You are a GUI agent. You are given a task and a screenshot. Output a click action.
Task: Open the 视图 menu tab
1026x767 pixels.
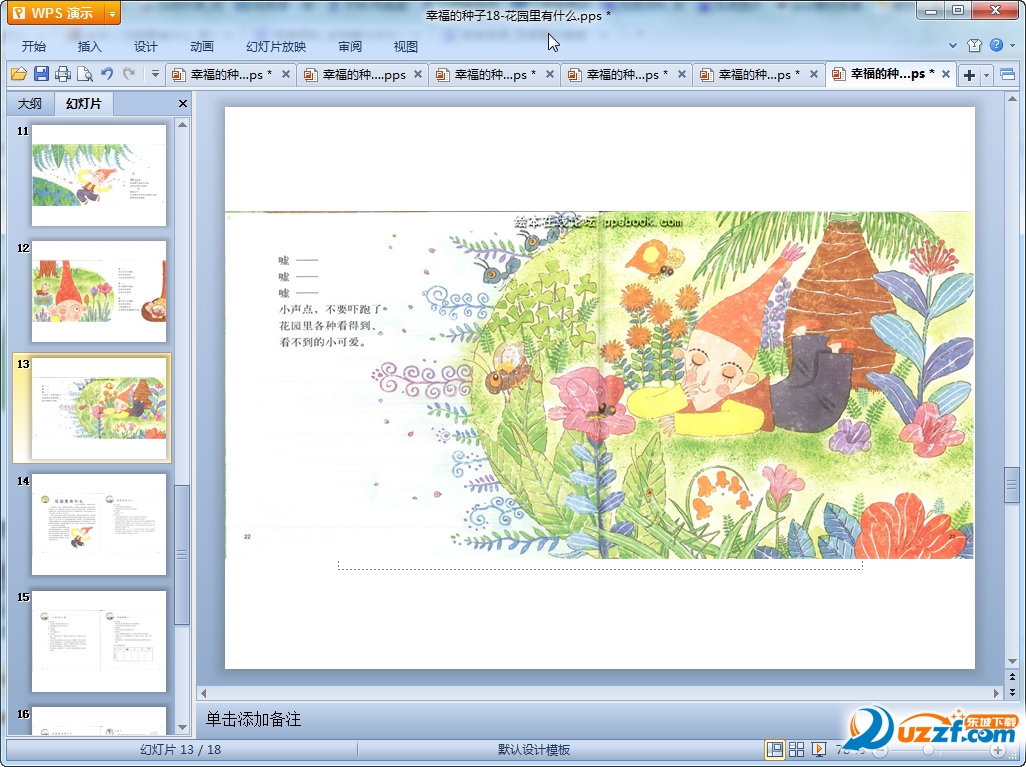pyautogui.click(x=406, y=46)
